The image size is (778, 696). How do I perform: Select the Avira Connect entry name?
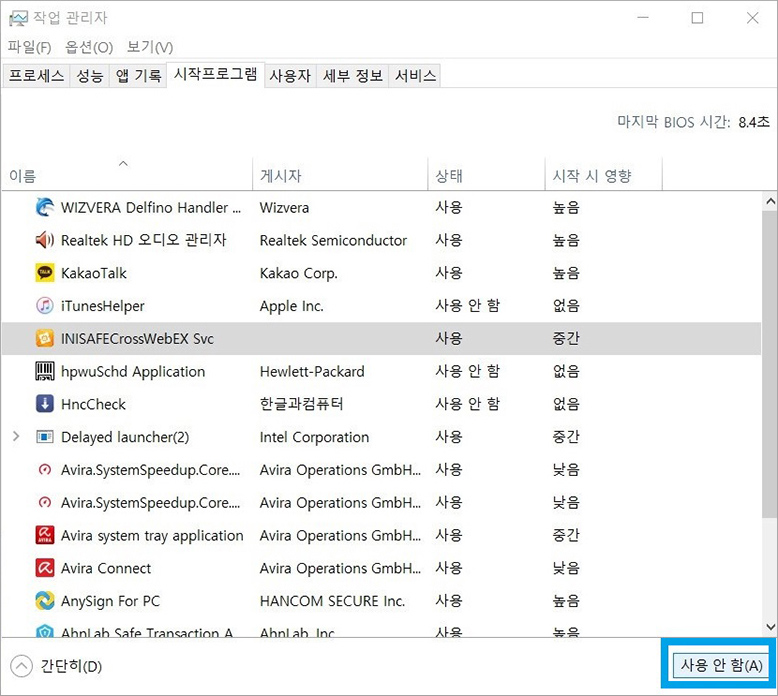click(x=106, y=568)
